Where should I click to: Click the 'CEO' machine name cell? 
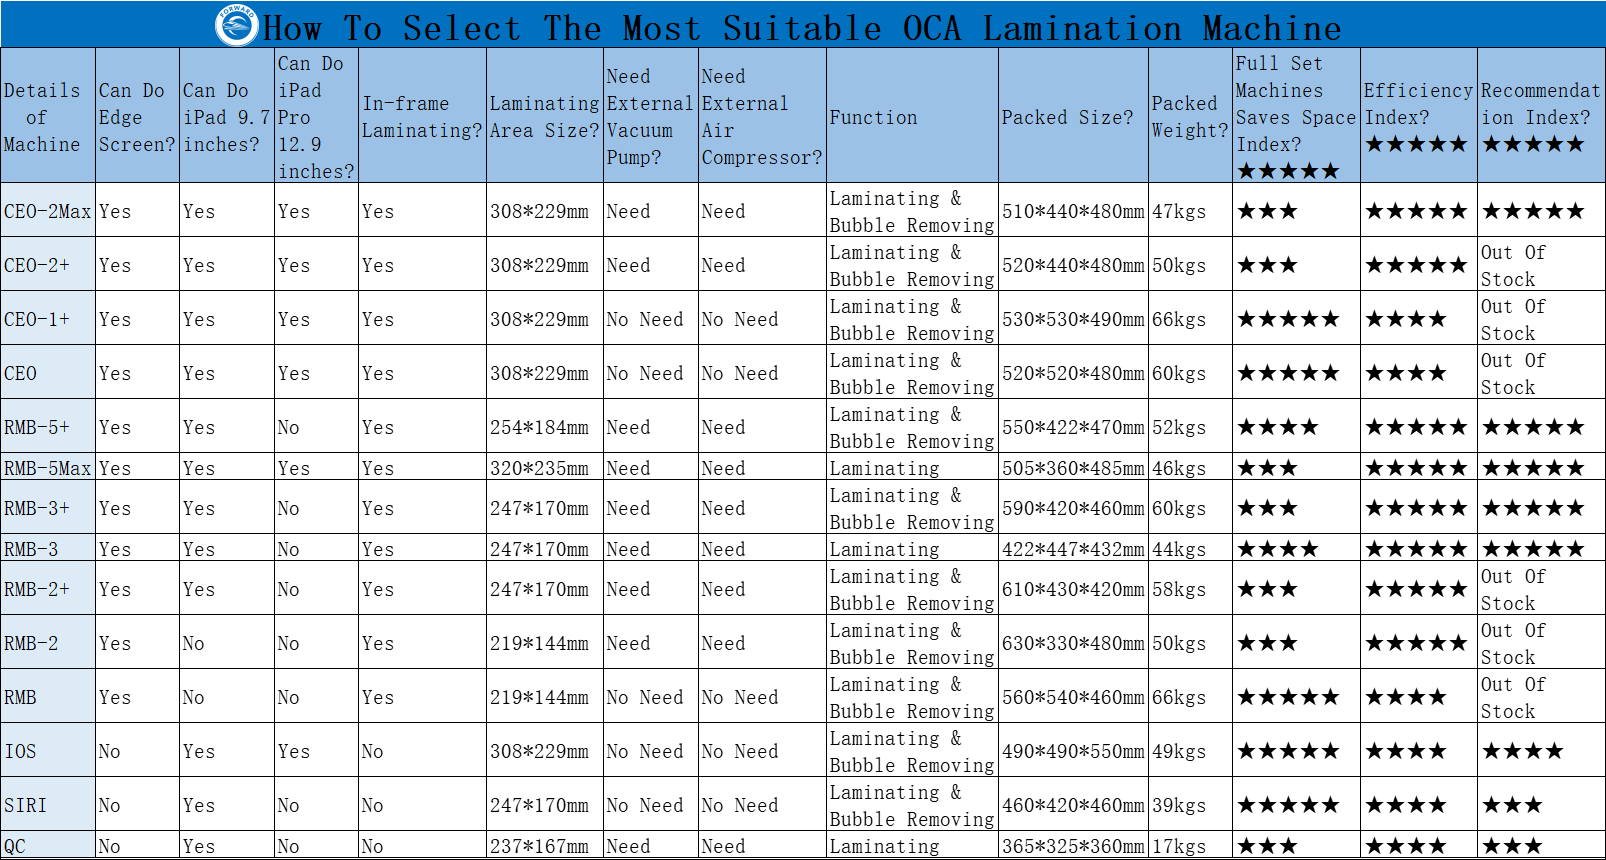point(48,373)
